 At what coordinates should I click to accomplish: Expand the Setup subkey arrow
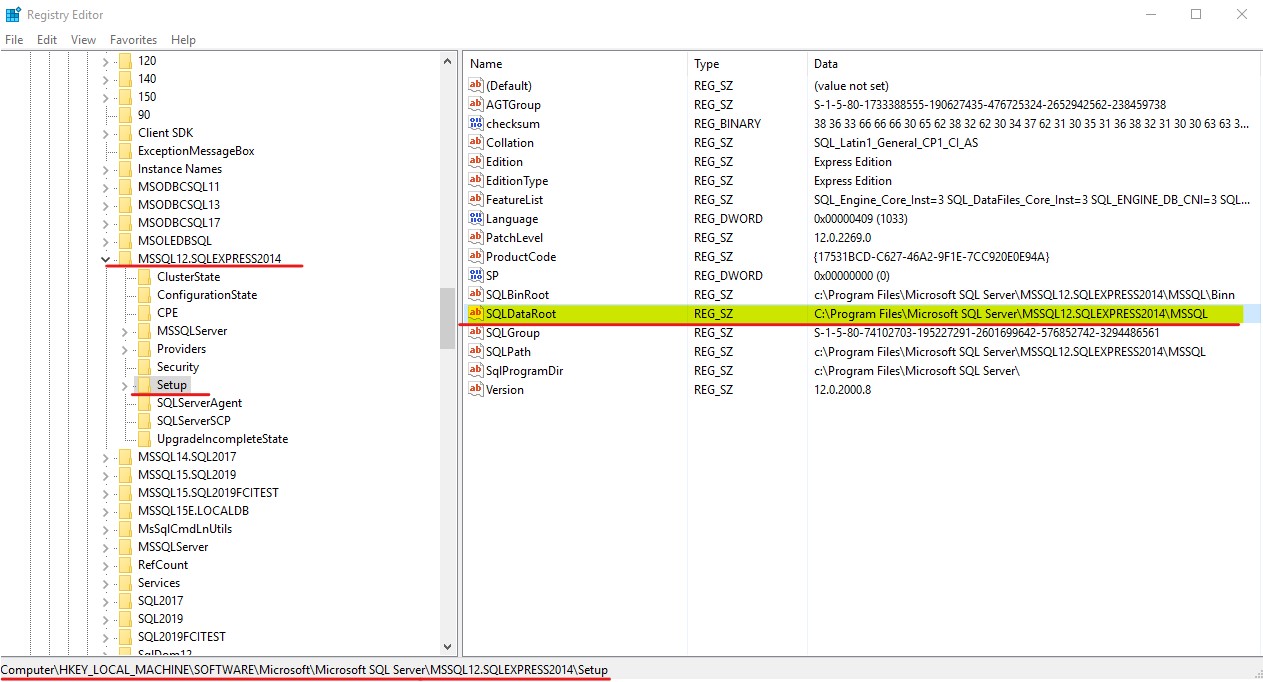coord(125,385)
